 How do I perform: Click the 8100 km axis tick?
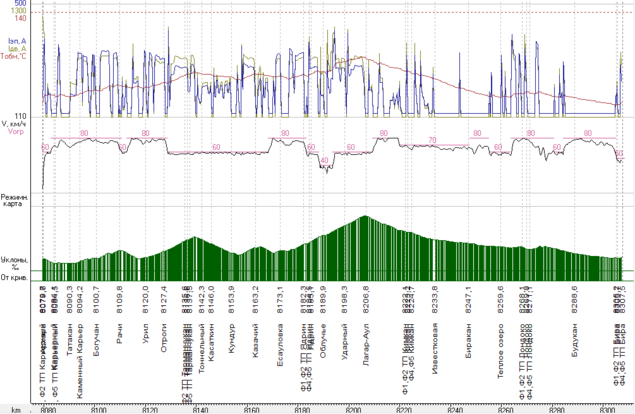click(x=99, y=408)
